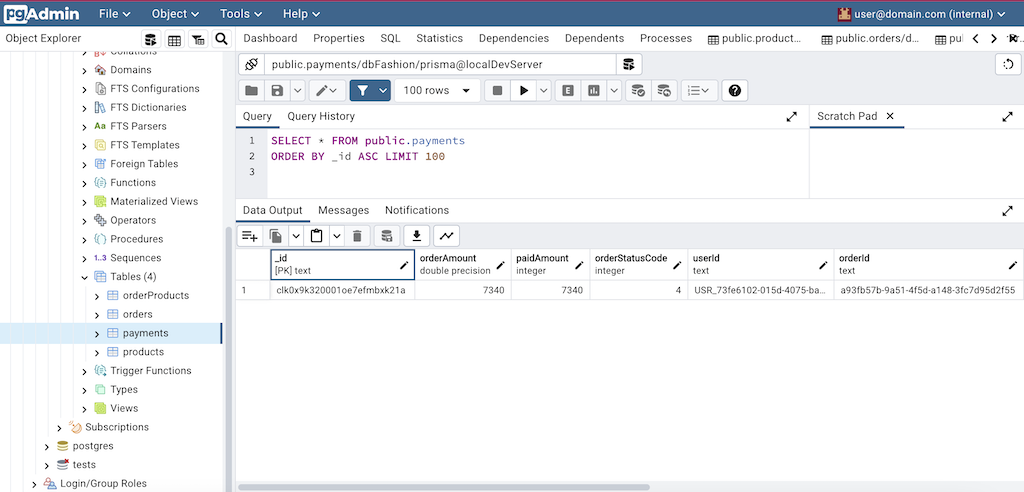This screenshot has height=492, width=1024.
Task: Click the Copy rows icon
Action: 276,236
